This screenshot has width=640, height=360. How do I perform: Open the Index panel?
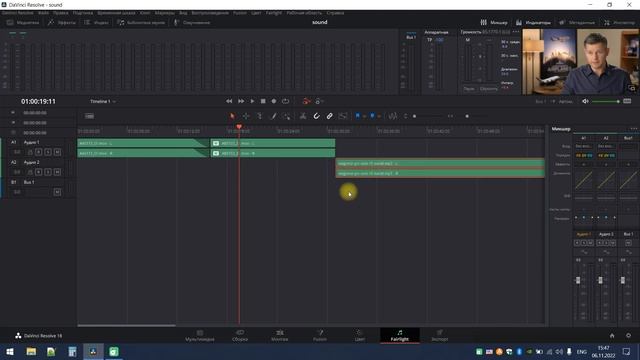(96, 22)
